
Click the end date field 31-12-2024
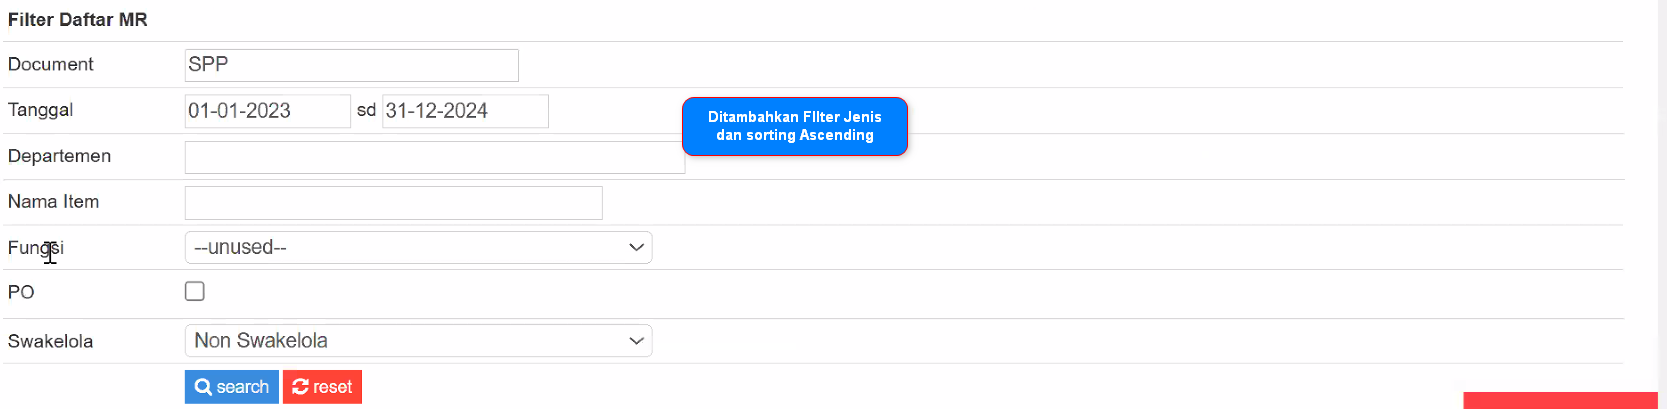(465, 111)
